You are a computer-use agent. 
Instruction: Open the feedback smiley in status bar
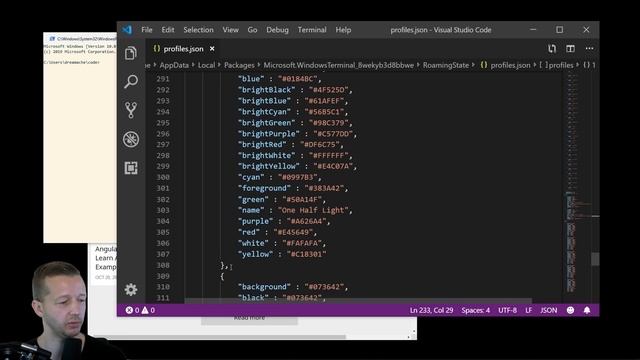(x=570, y=310)
